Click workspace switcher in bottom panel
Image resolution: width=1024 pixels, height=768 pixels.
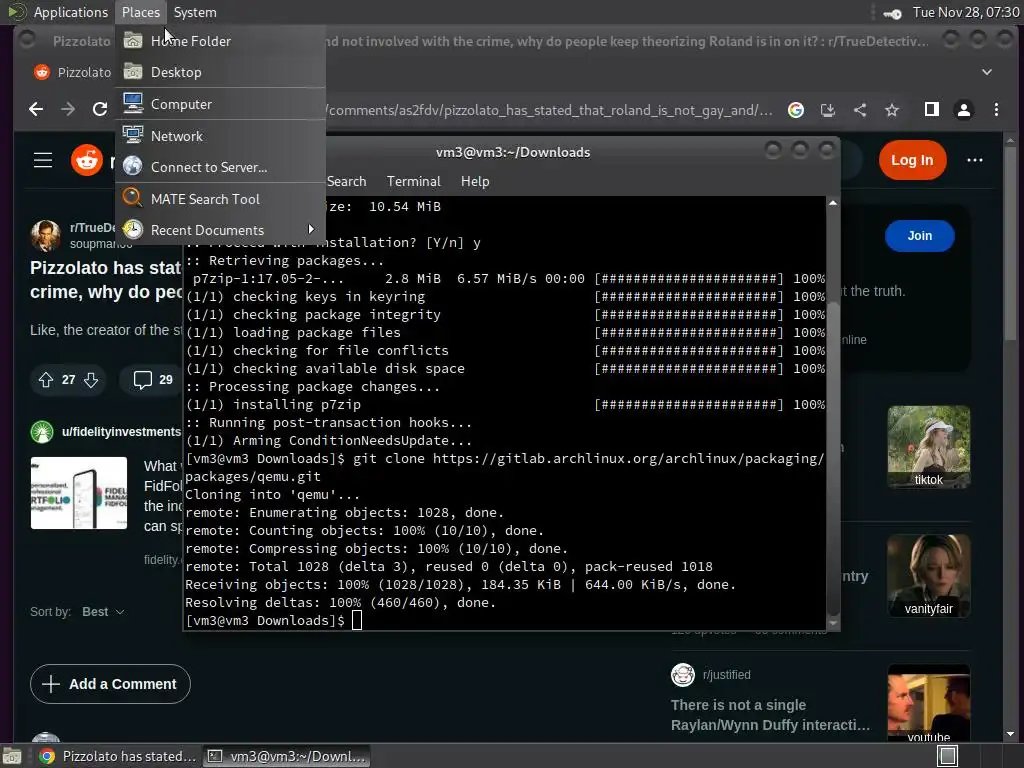[947, 756]
